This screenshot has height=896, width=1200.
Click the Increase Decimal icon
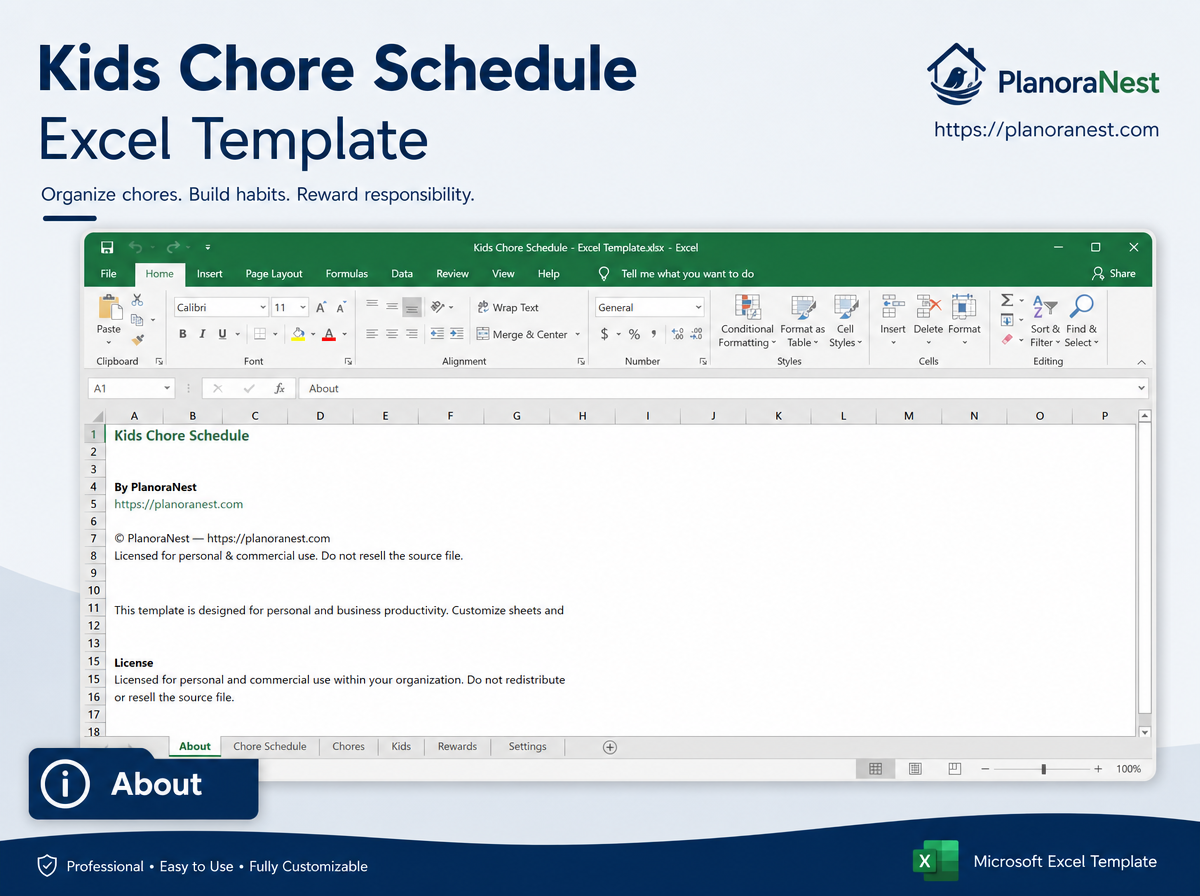[677, 334]
